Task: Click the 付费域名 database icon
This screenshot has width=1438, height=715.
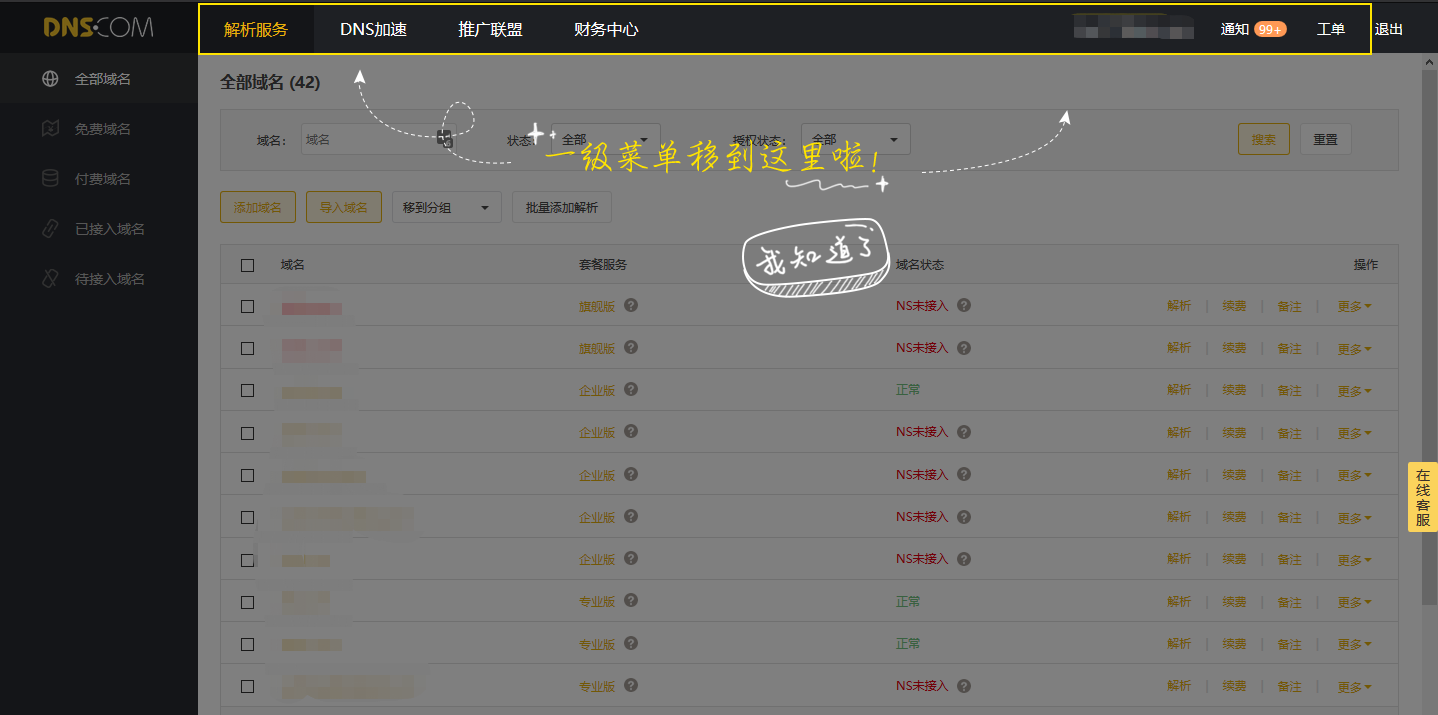Action: (50, 179)
